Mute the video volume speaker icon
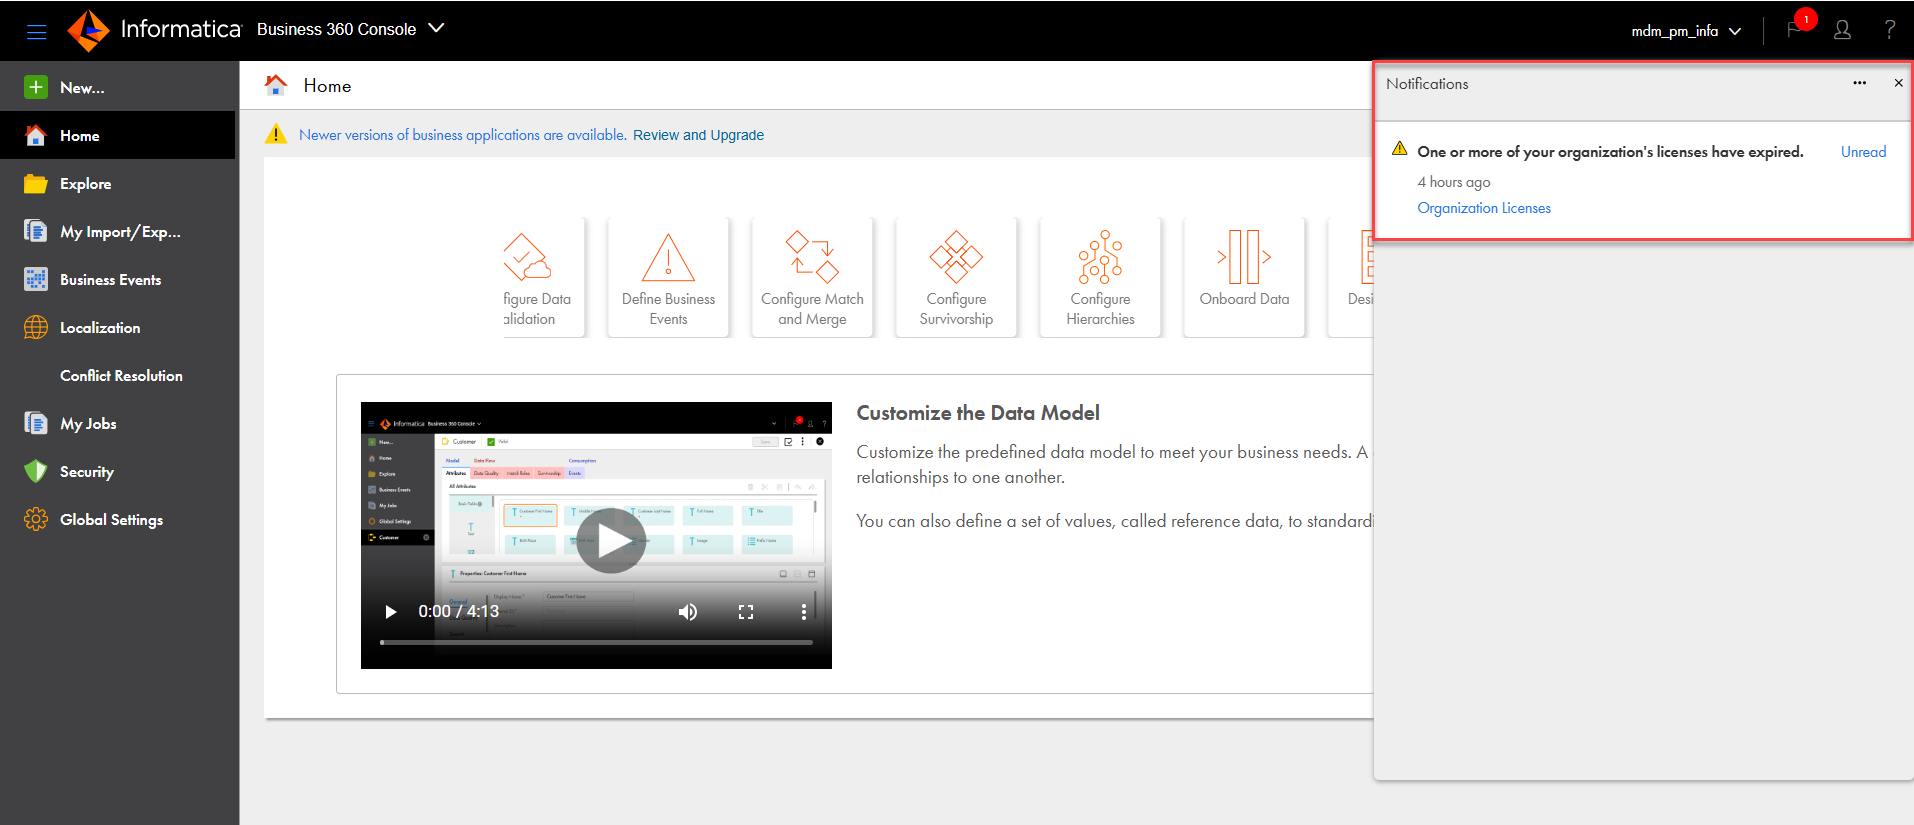This screenshot has width=1914, height=825. 688,612
